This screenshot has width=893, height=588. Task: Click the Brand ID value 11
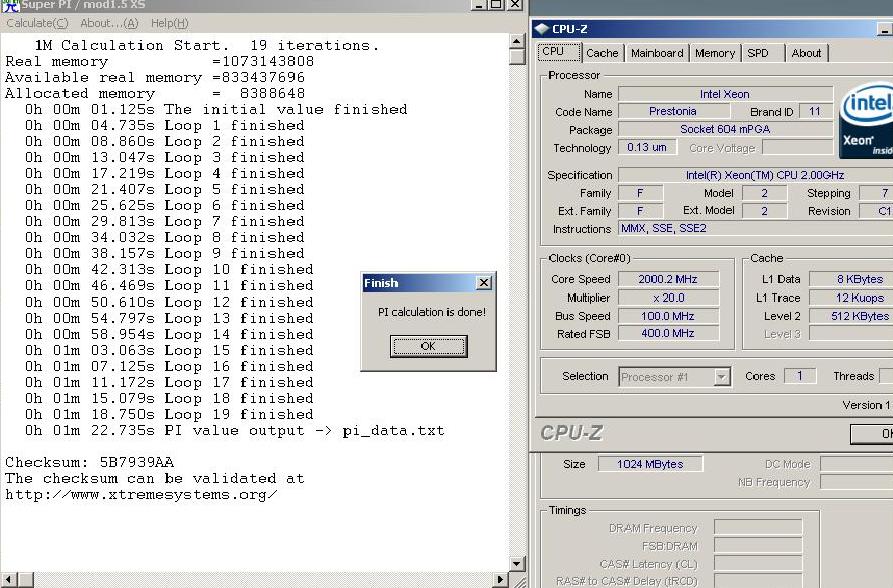point(815,111)
